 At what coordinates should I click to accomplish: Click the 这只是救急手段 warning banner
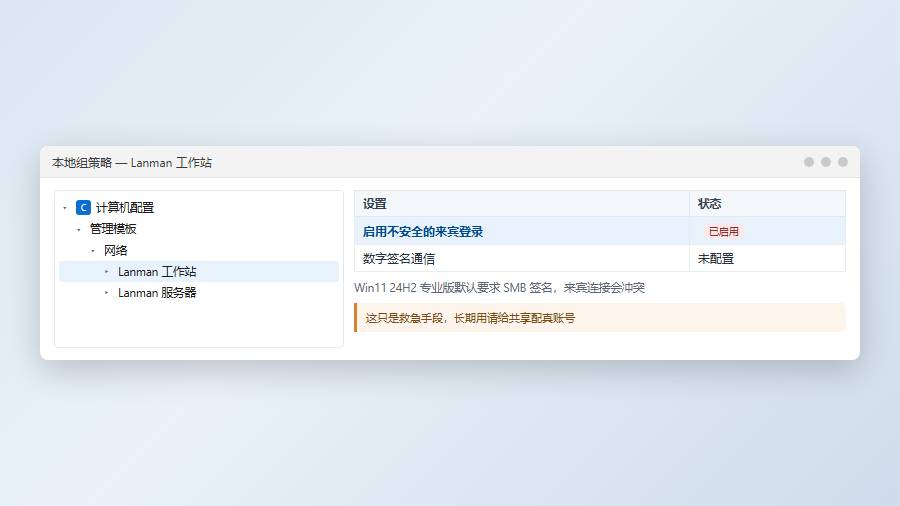click(x=600, y=318)
